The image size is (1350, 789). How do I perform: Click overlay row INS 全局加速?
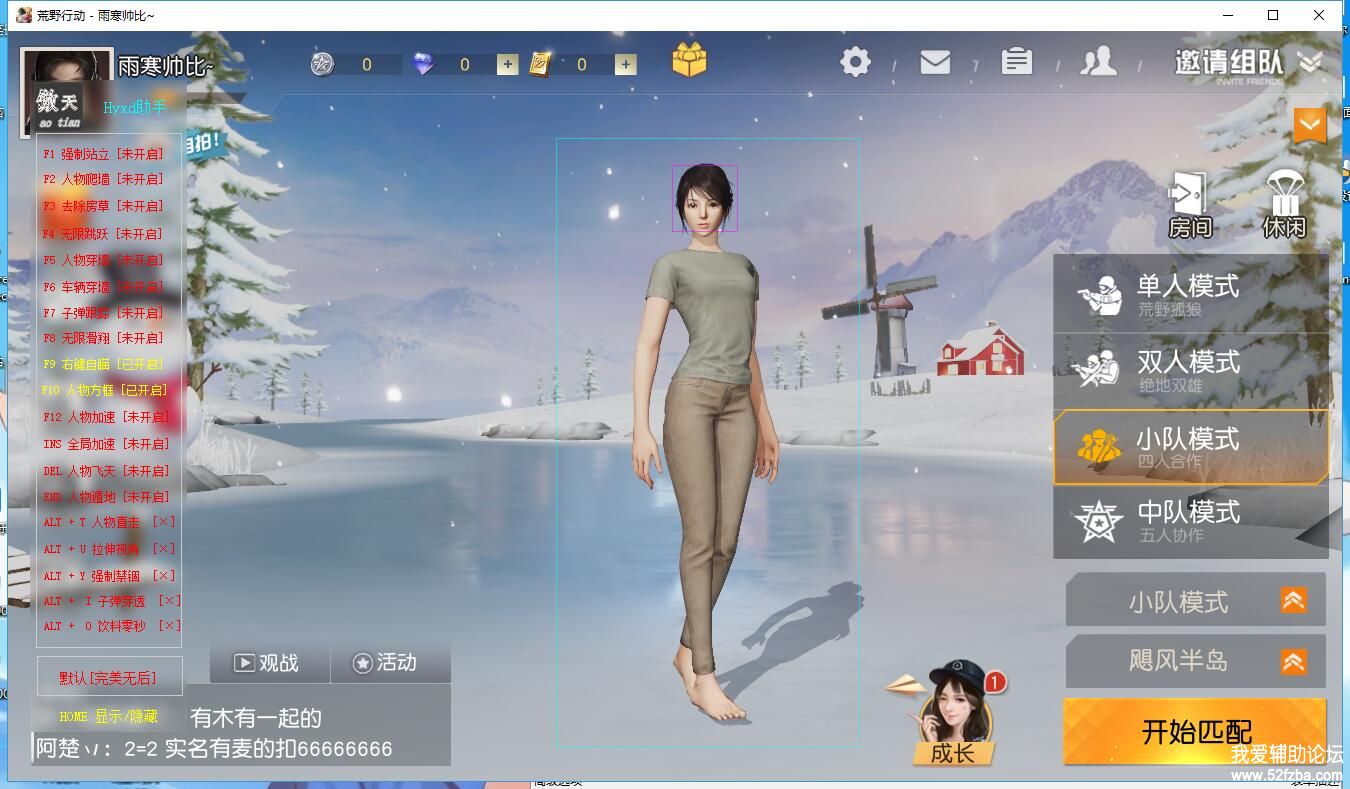(x=106, y=443)
